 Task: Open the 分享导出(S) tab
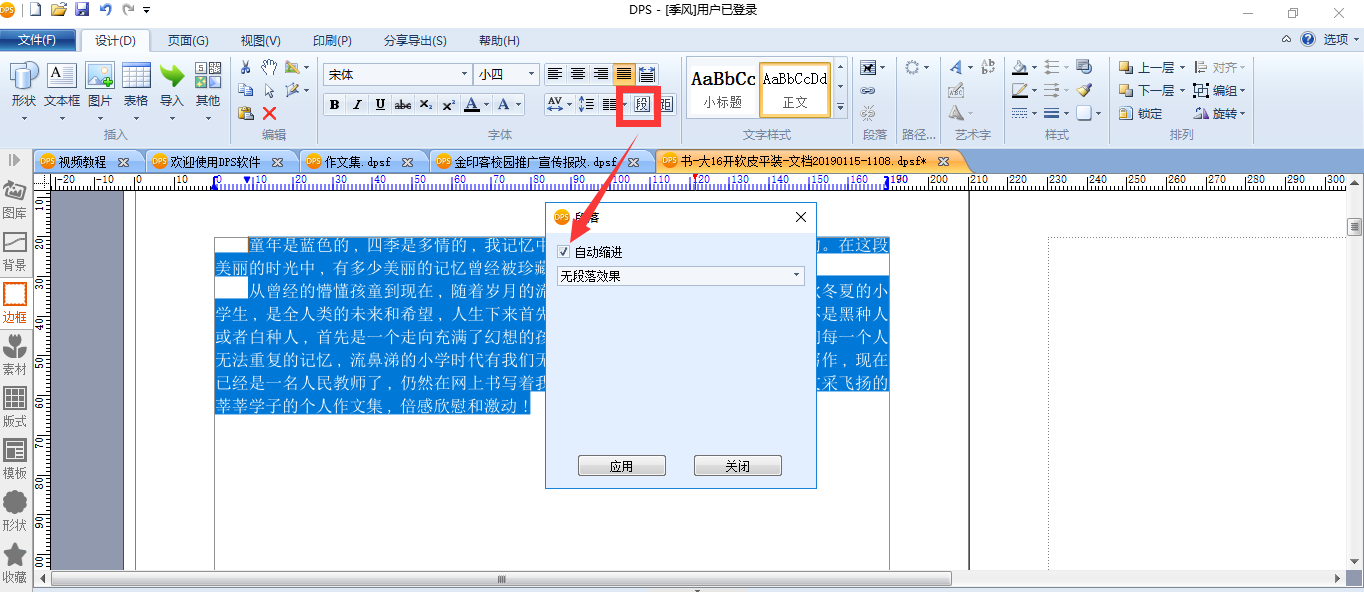coord(415,41)
